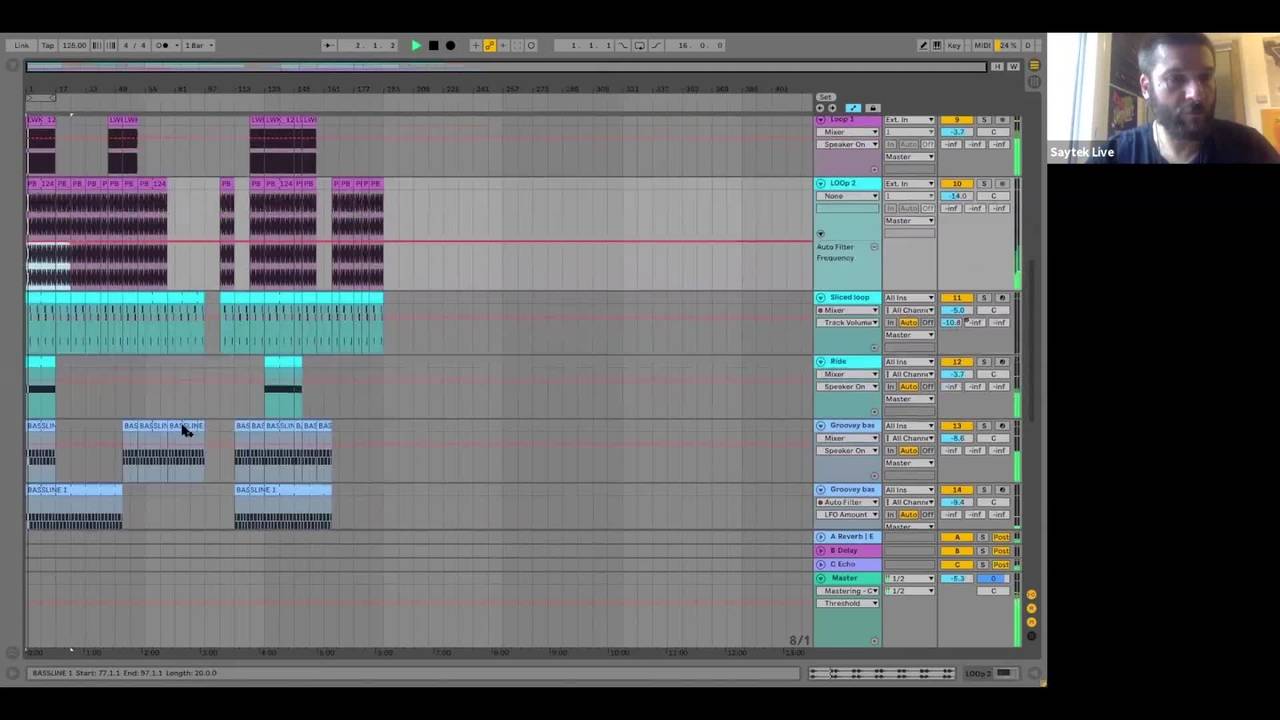Solo the Loop 1 track
Screen dimensions: 1280x720
[984, 120]
